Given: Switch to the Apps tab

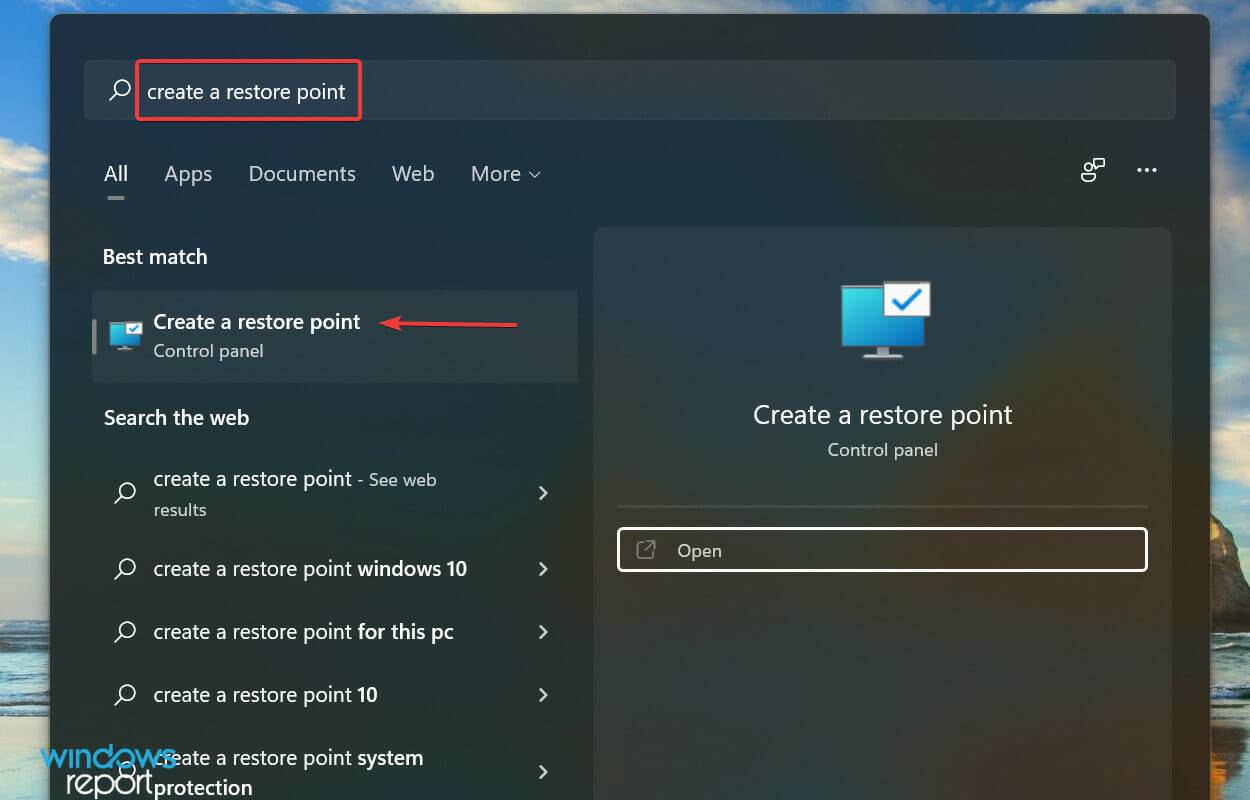Looking at the screenshot, I should tap(187, 173).
